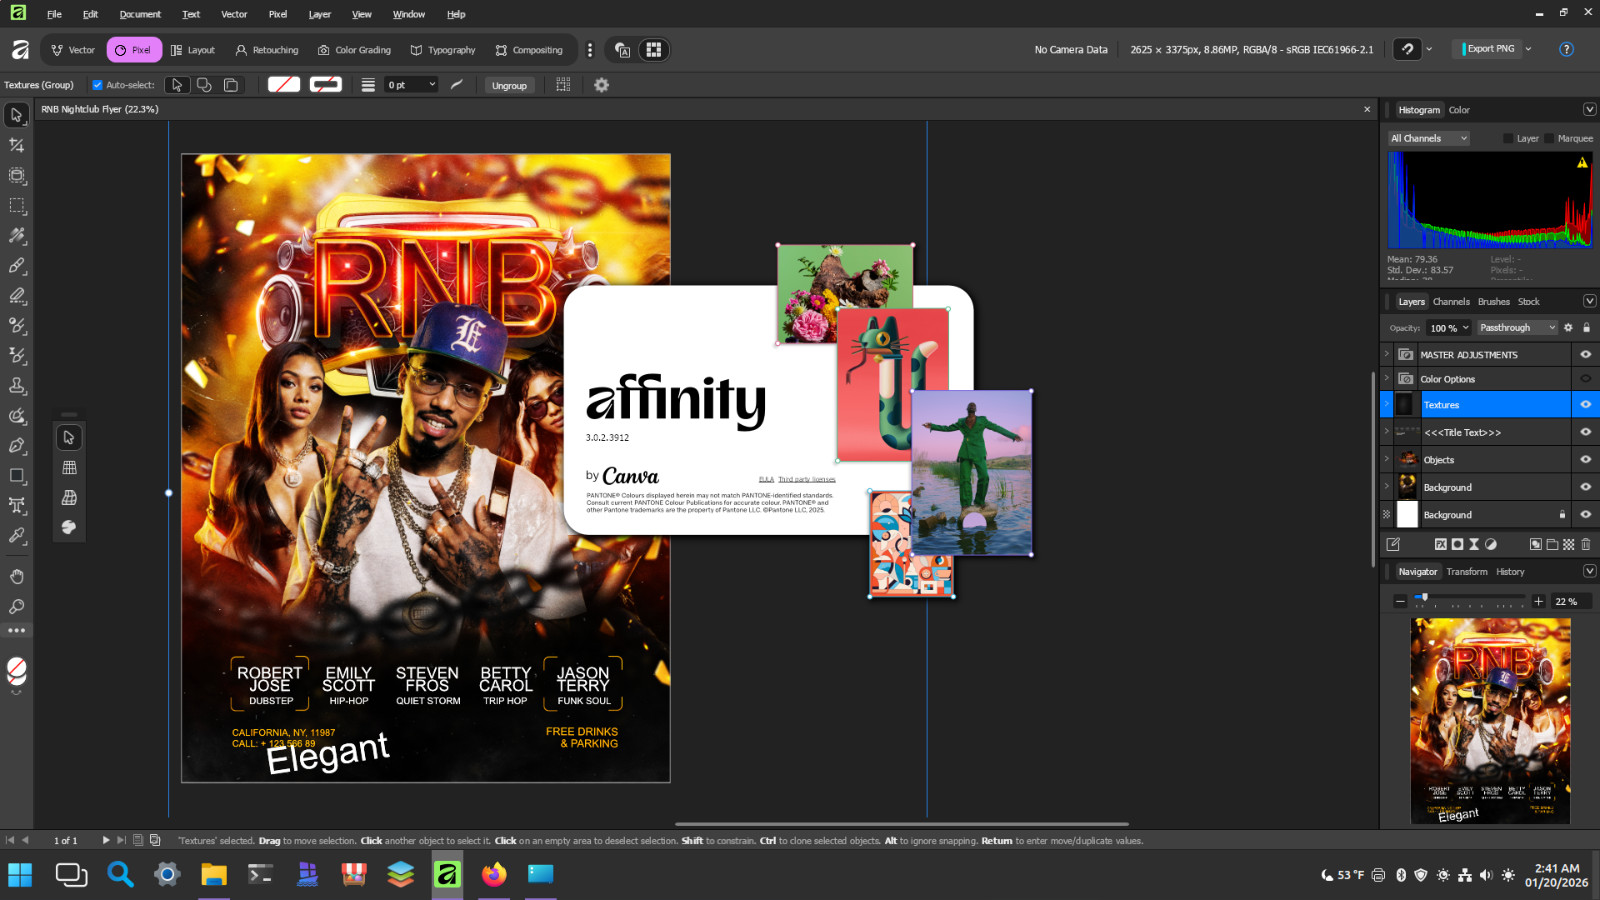Select the Hand pan tool
Image resolution: width=1600 pixels, height=900 pixels.
point(17,576)
